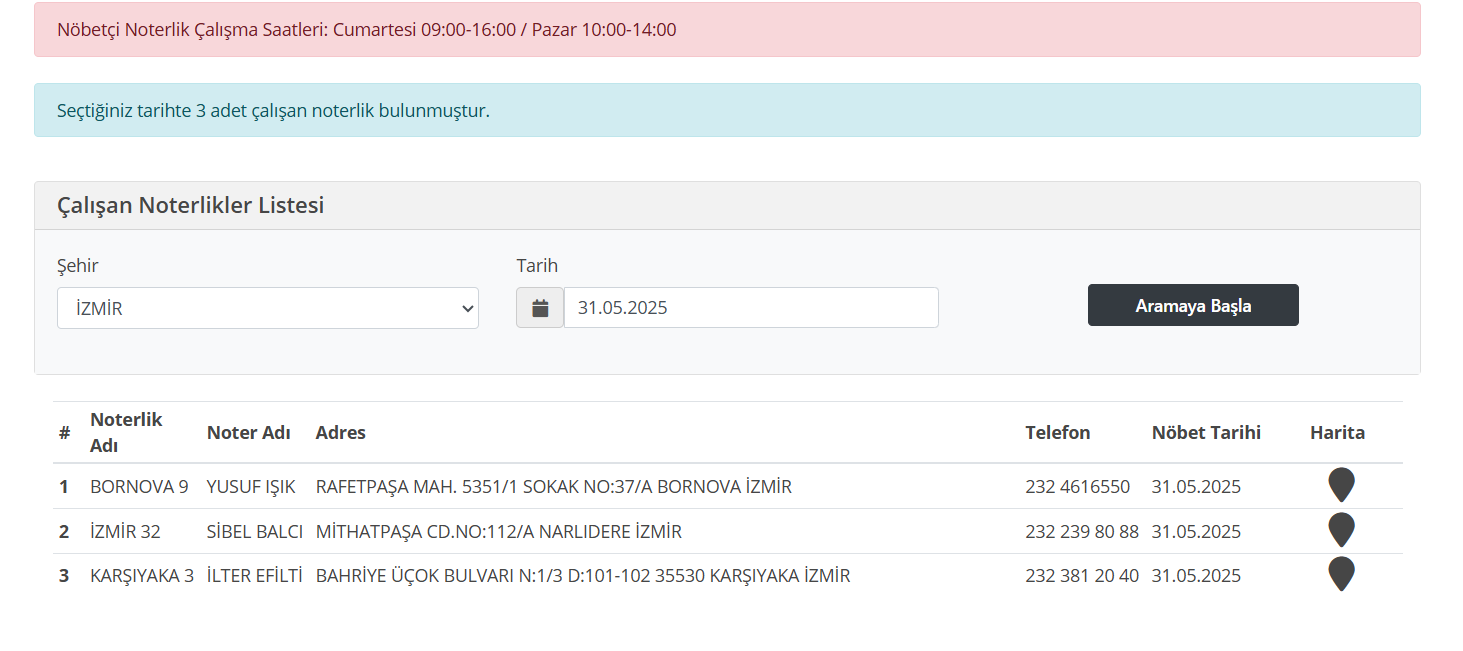Click the Noter Adı column header
1463x651 pixels.
point(248,433)
